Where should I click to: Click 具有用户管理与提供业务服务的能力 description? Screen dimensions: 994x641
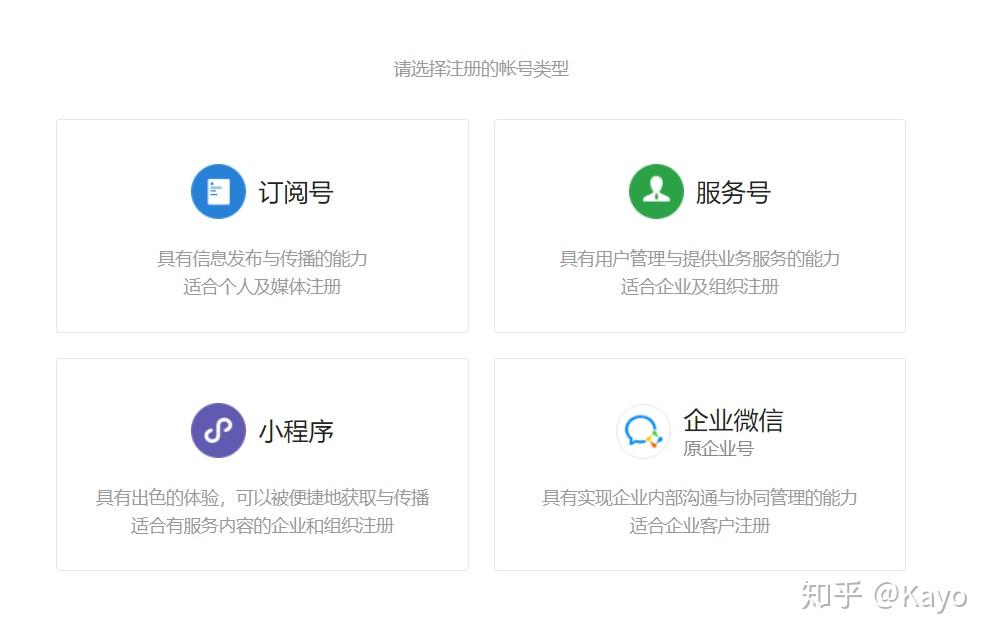(700, 259)
